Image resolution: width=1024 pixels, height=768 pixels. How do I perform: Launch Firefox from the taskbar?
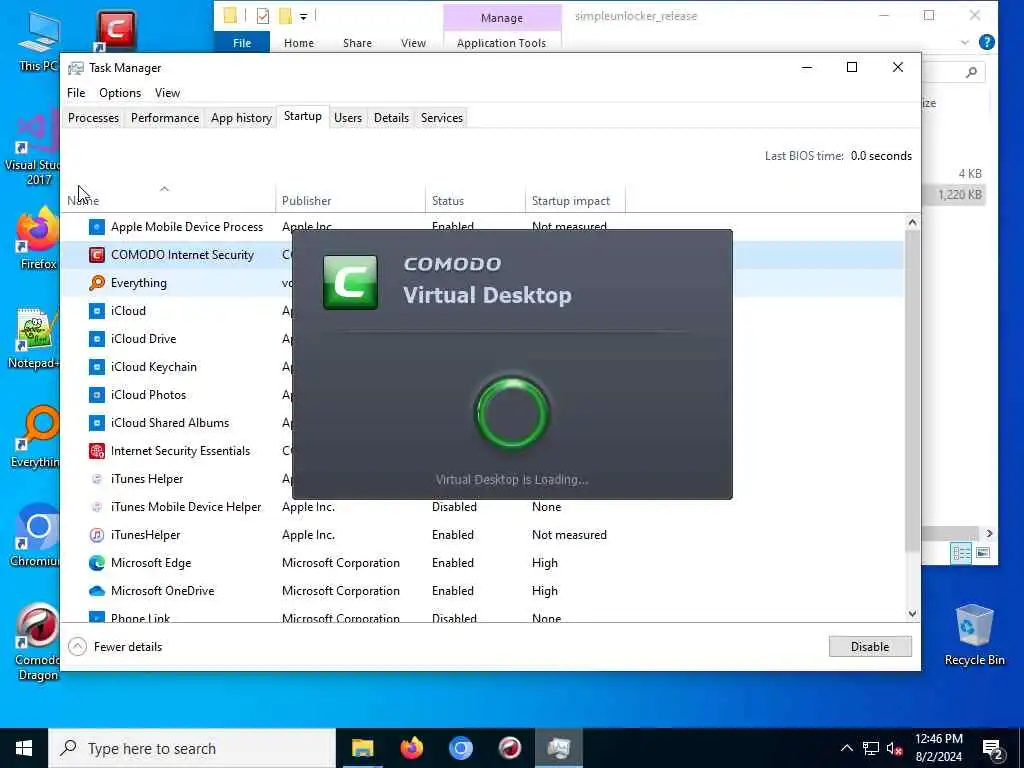point(411,748)
